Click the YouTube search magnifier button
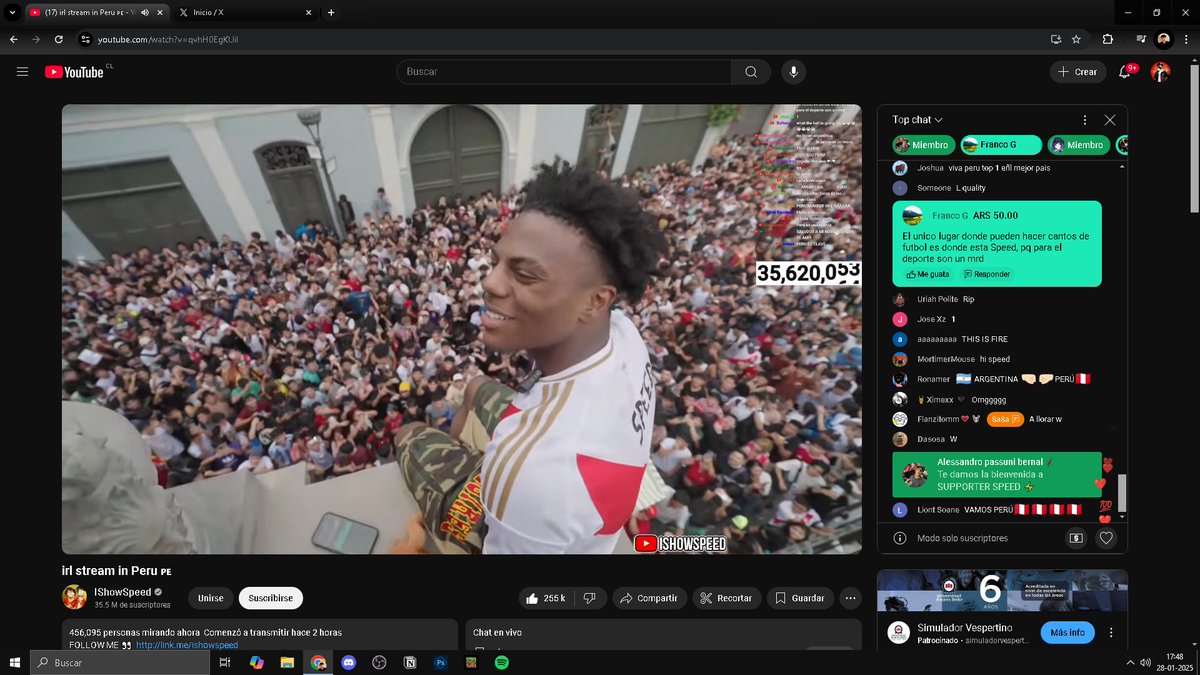 (x=751, y=72)
